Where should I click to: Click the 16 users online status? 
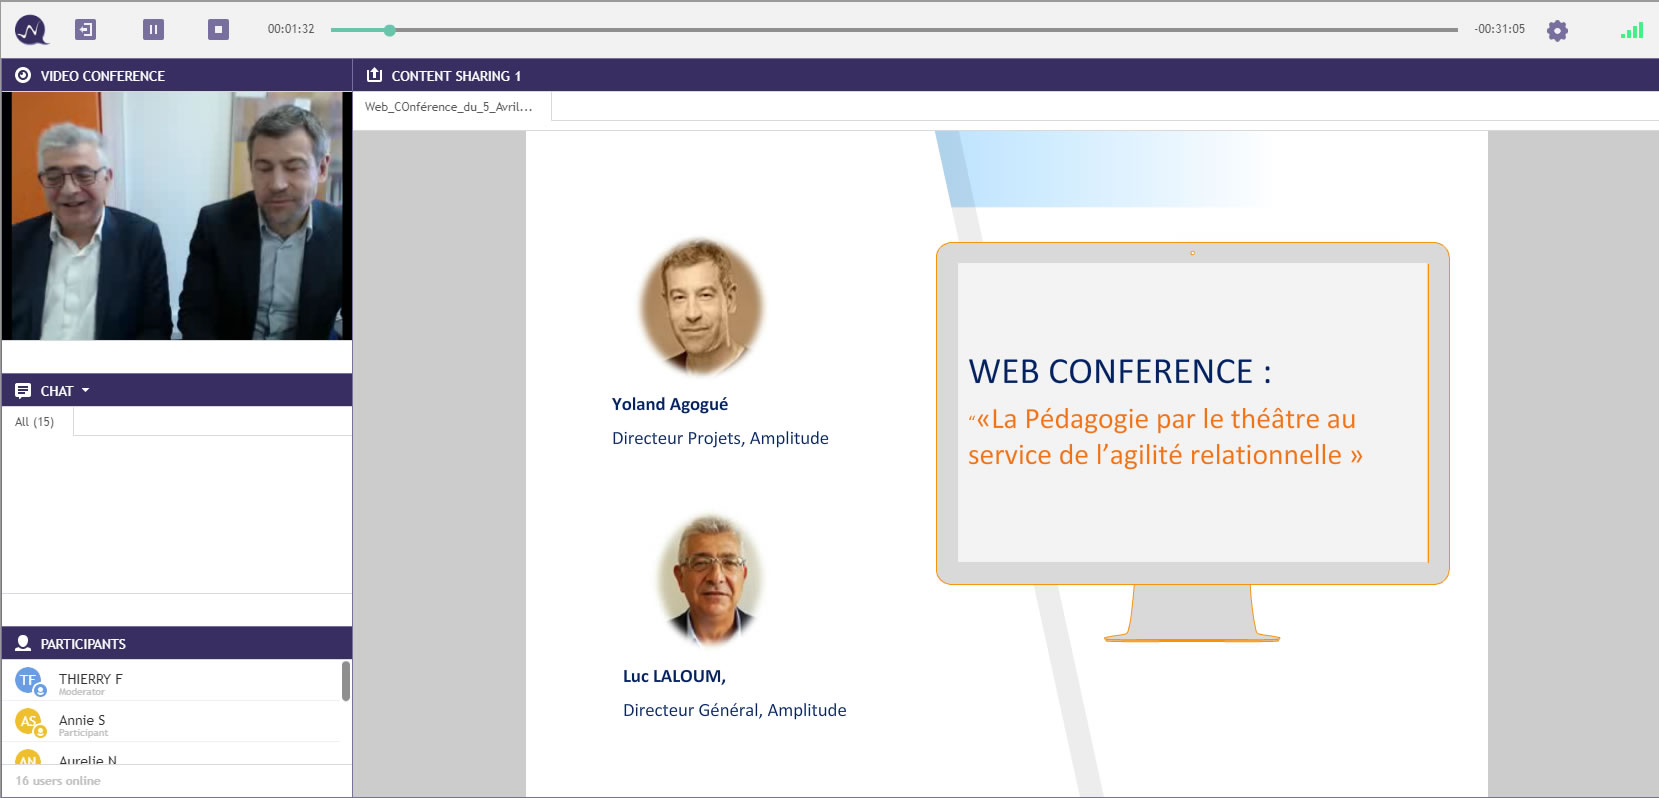[x=58, y=781]
